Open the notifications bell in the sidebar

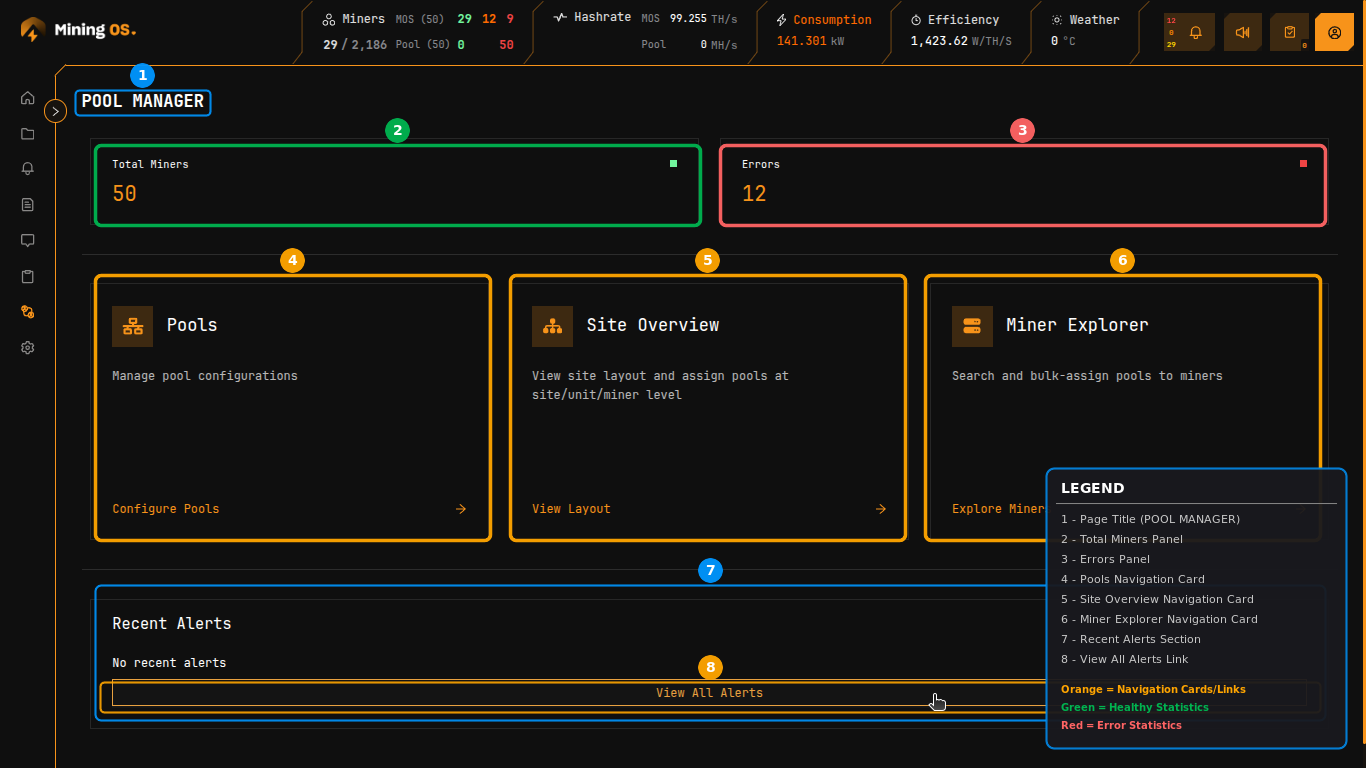click(x=28, y=168)
